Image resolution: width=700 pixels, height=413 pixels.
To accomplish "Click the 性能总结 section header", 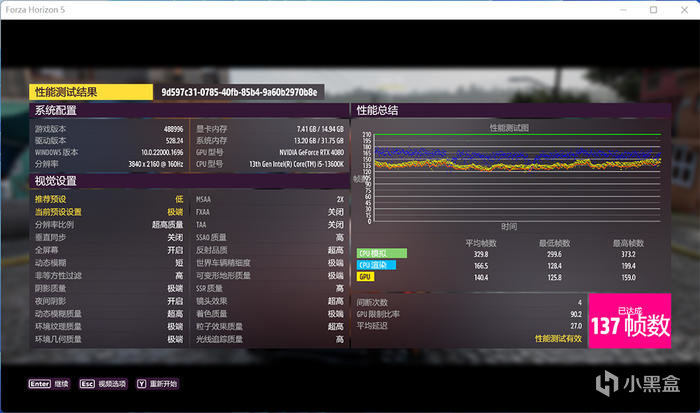I will [511, 110].
